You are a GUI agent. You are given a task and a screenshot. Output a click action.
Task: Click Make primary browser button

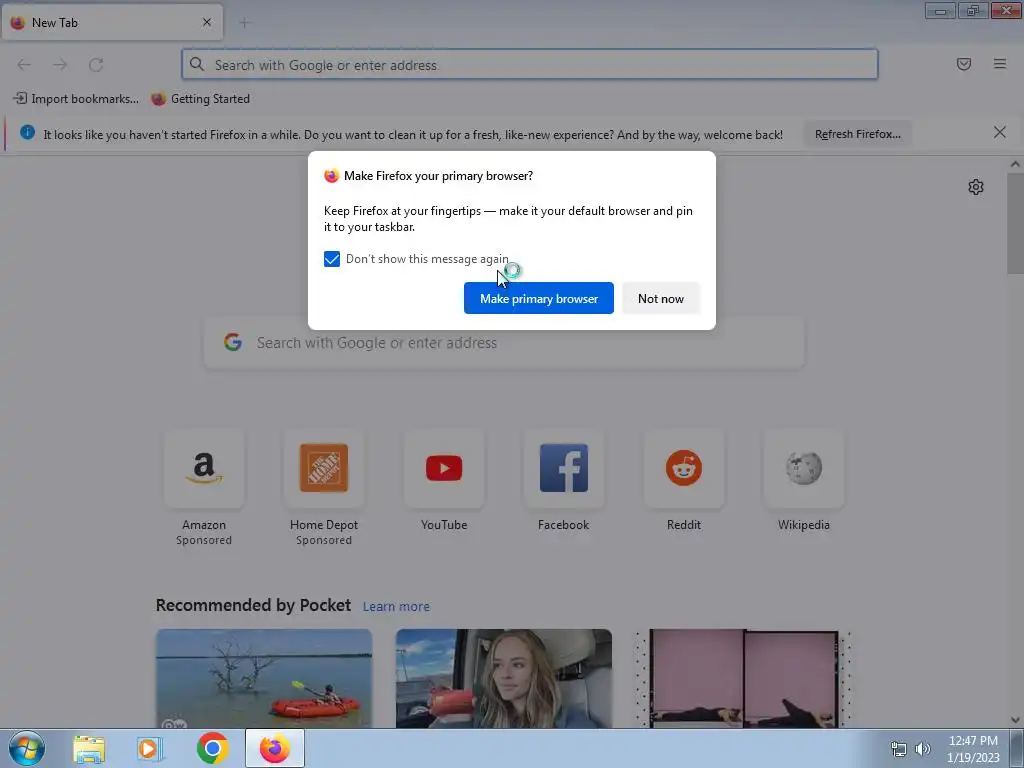[539, 298]
